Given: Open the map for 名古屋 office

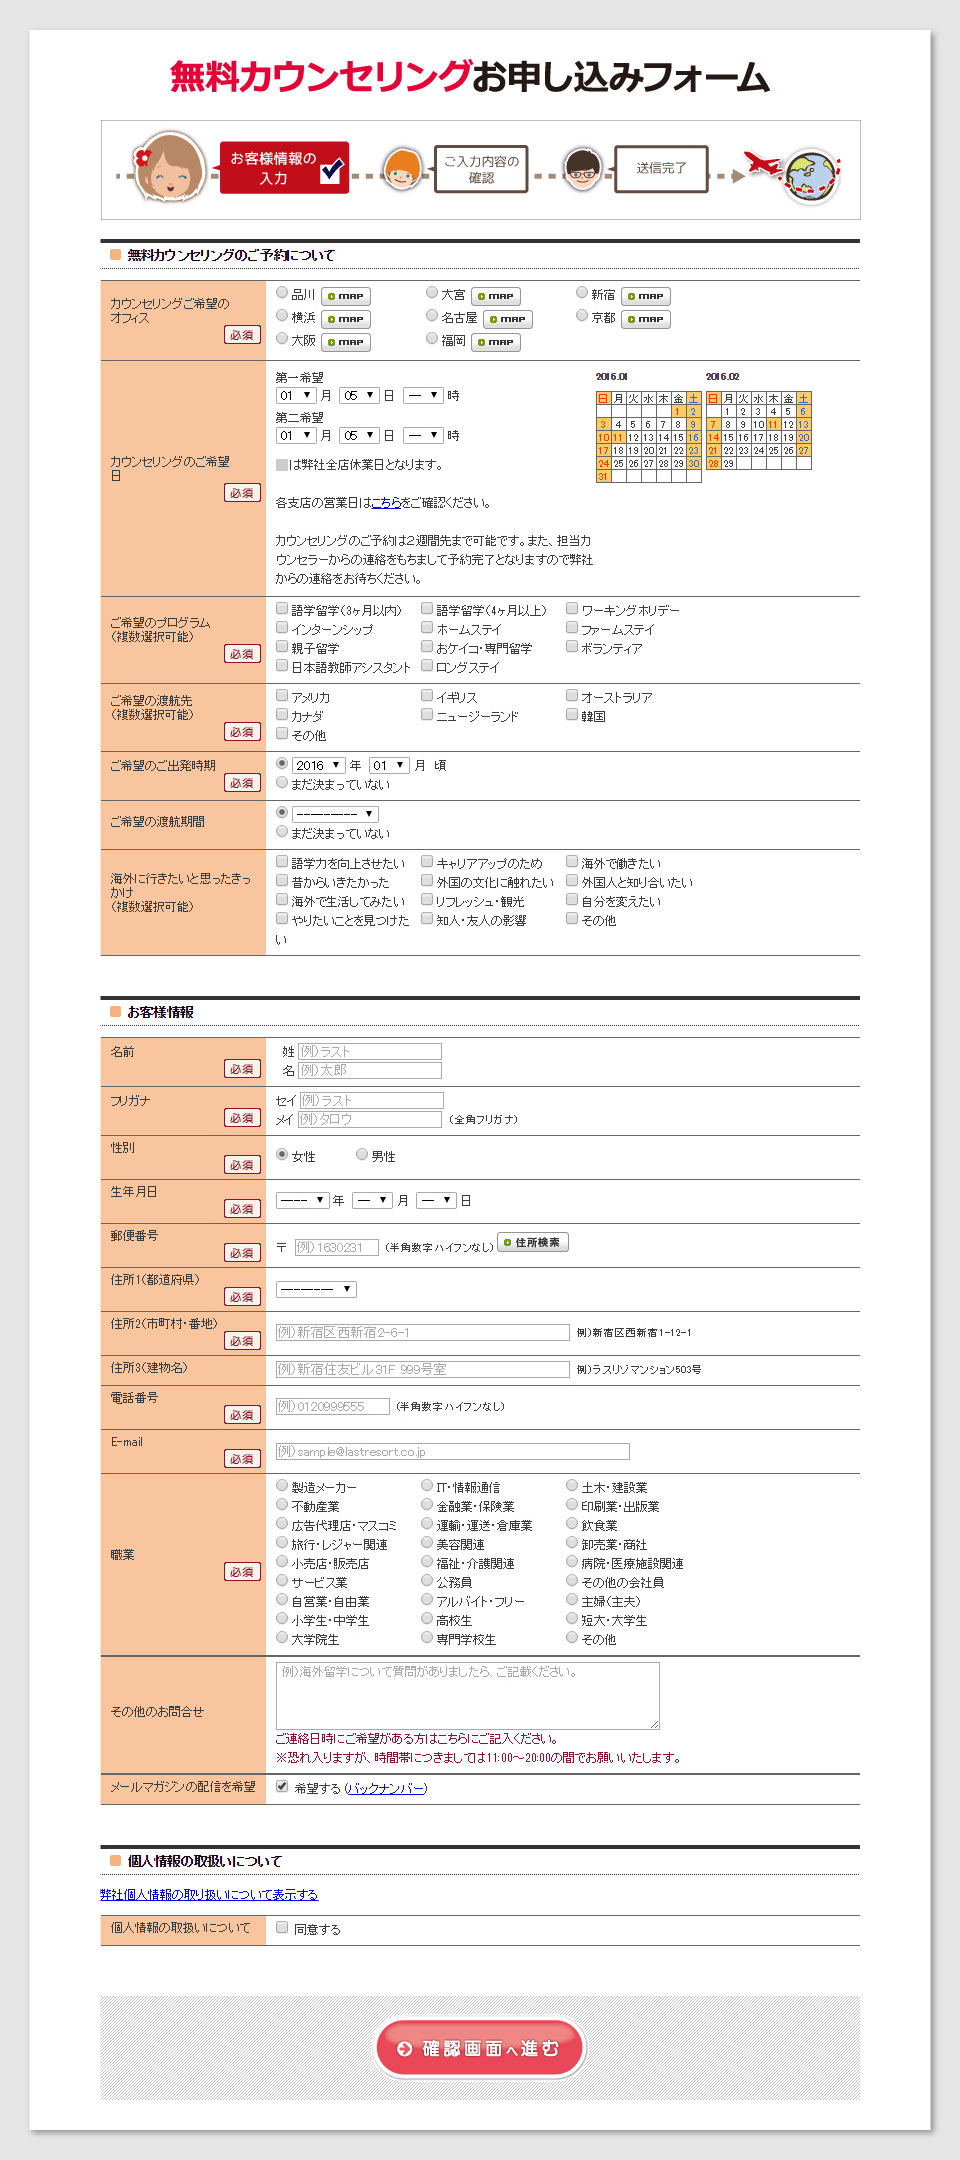Looking at the screenshot, I should [508, 319].
